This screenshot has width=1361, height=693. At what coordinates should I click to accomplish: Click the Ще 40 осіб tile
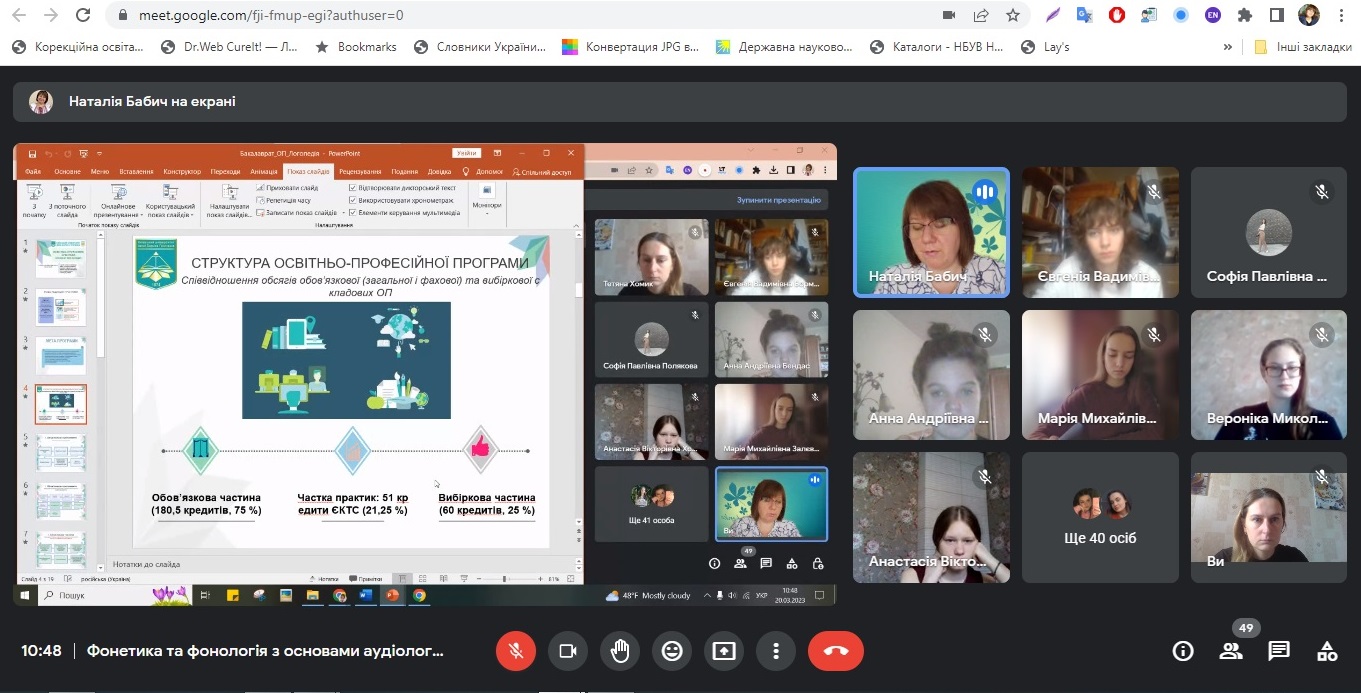click(x=1100, y=517)
